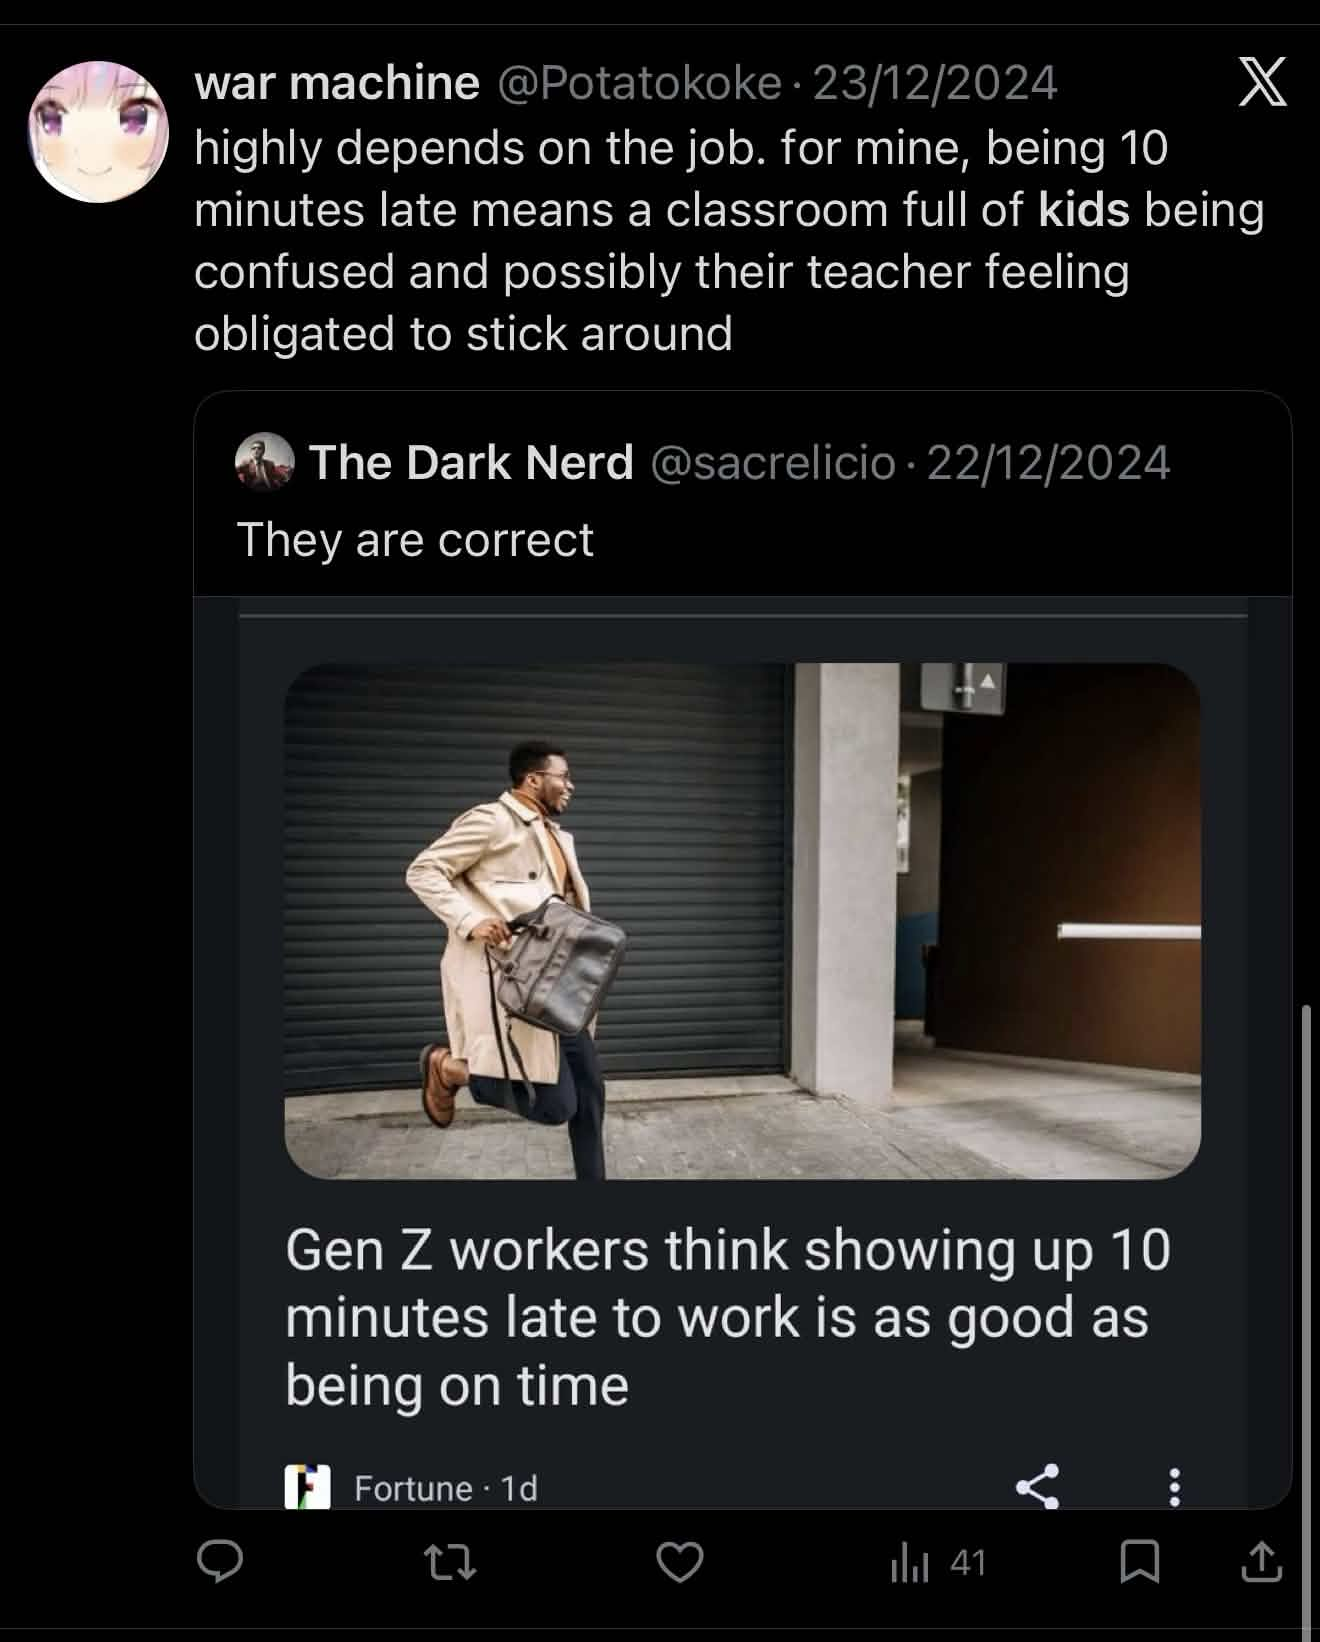1320x1642 pixels.
Task: Bookmark this tweet
Action: 1139,1562
